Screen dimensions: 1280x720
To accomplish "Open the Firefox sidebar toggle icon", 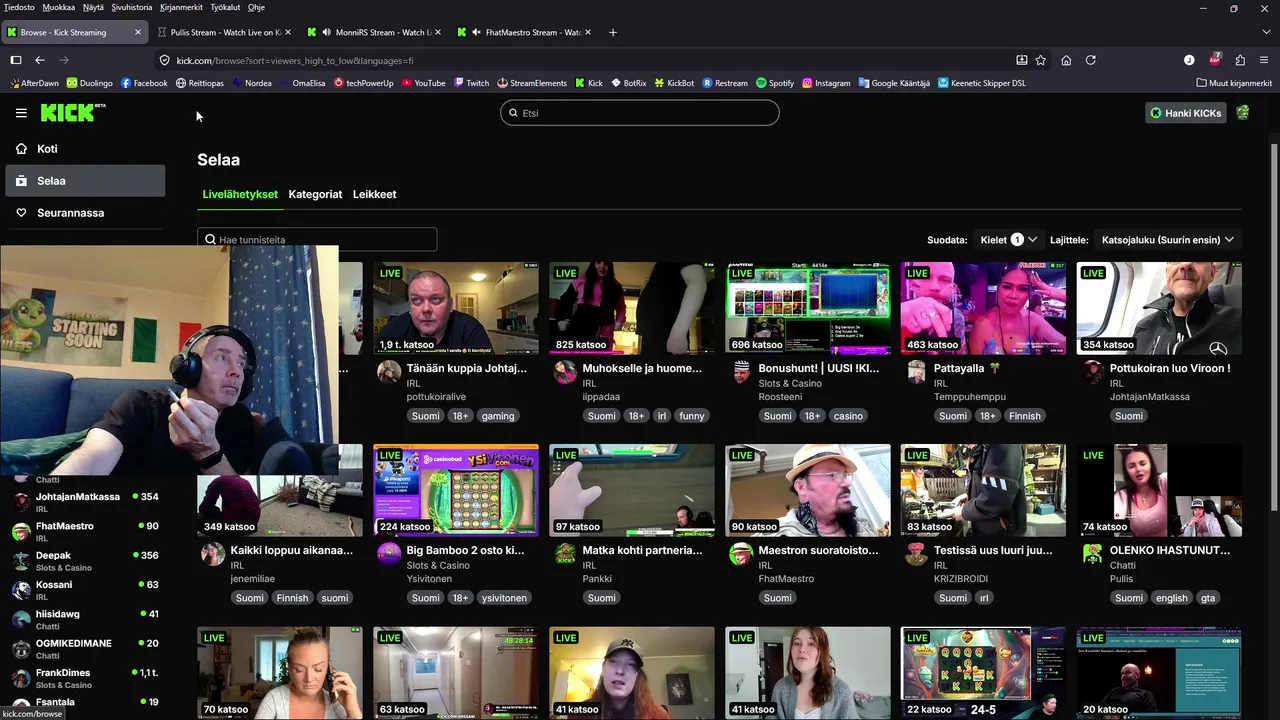I will pyautogui.click(x=16, y=60).
